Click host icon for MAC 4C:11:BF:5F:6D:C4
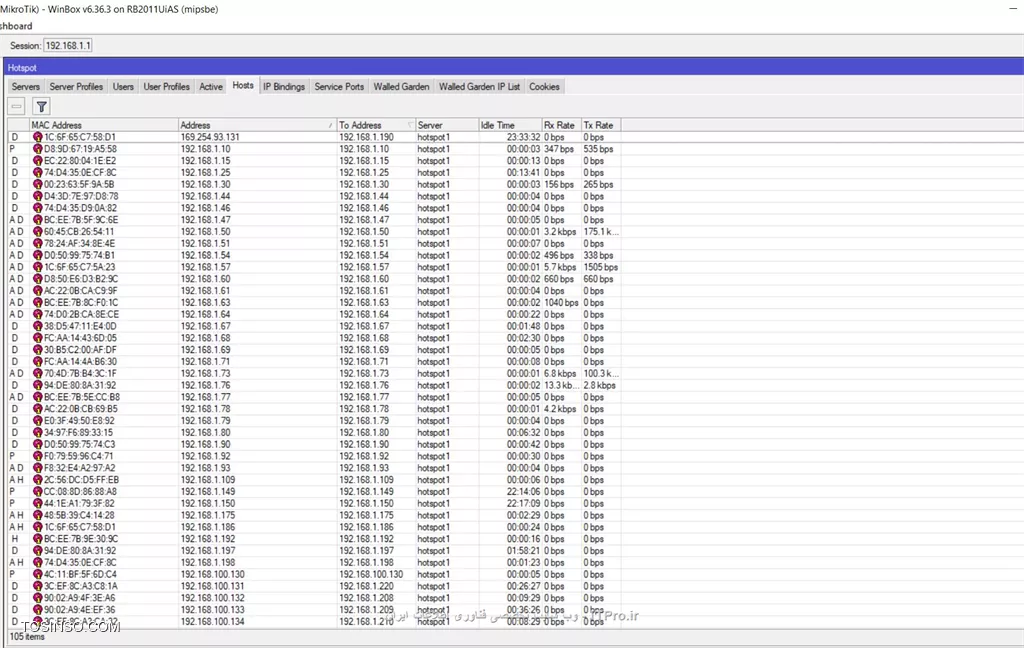This screenshot has height=648, width=1024. [x=37, y=574]
